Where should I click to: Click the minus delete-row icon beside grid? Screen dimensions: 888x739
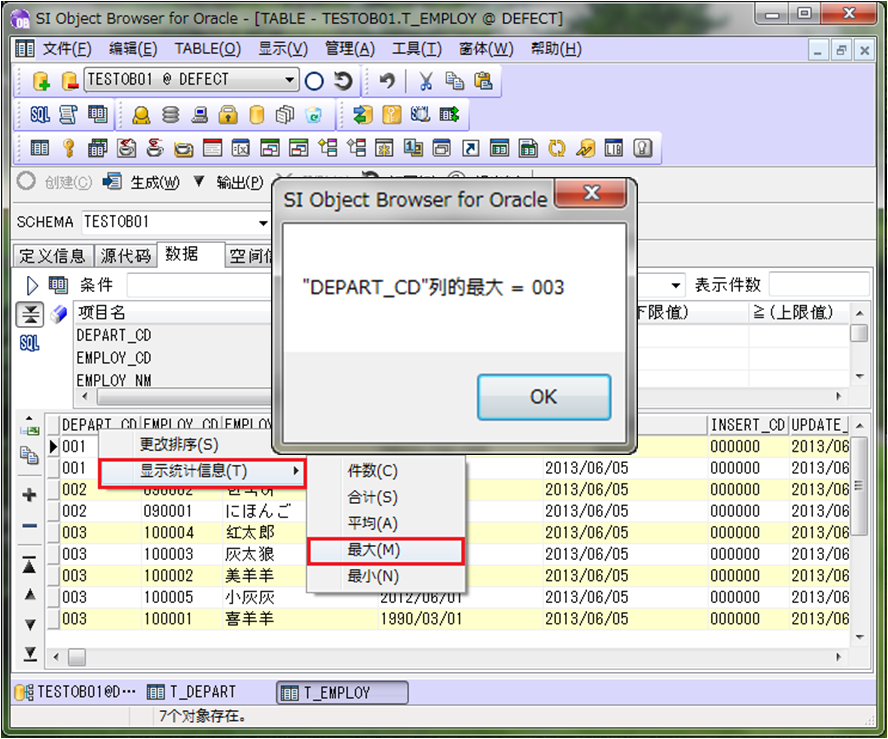[29, 526]
